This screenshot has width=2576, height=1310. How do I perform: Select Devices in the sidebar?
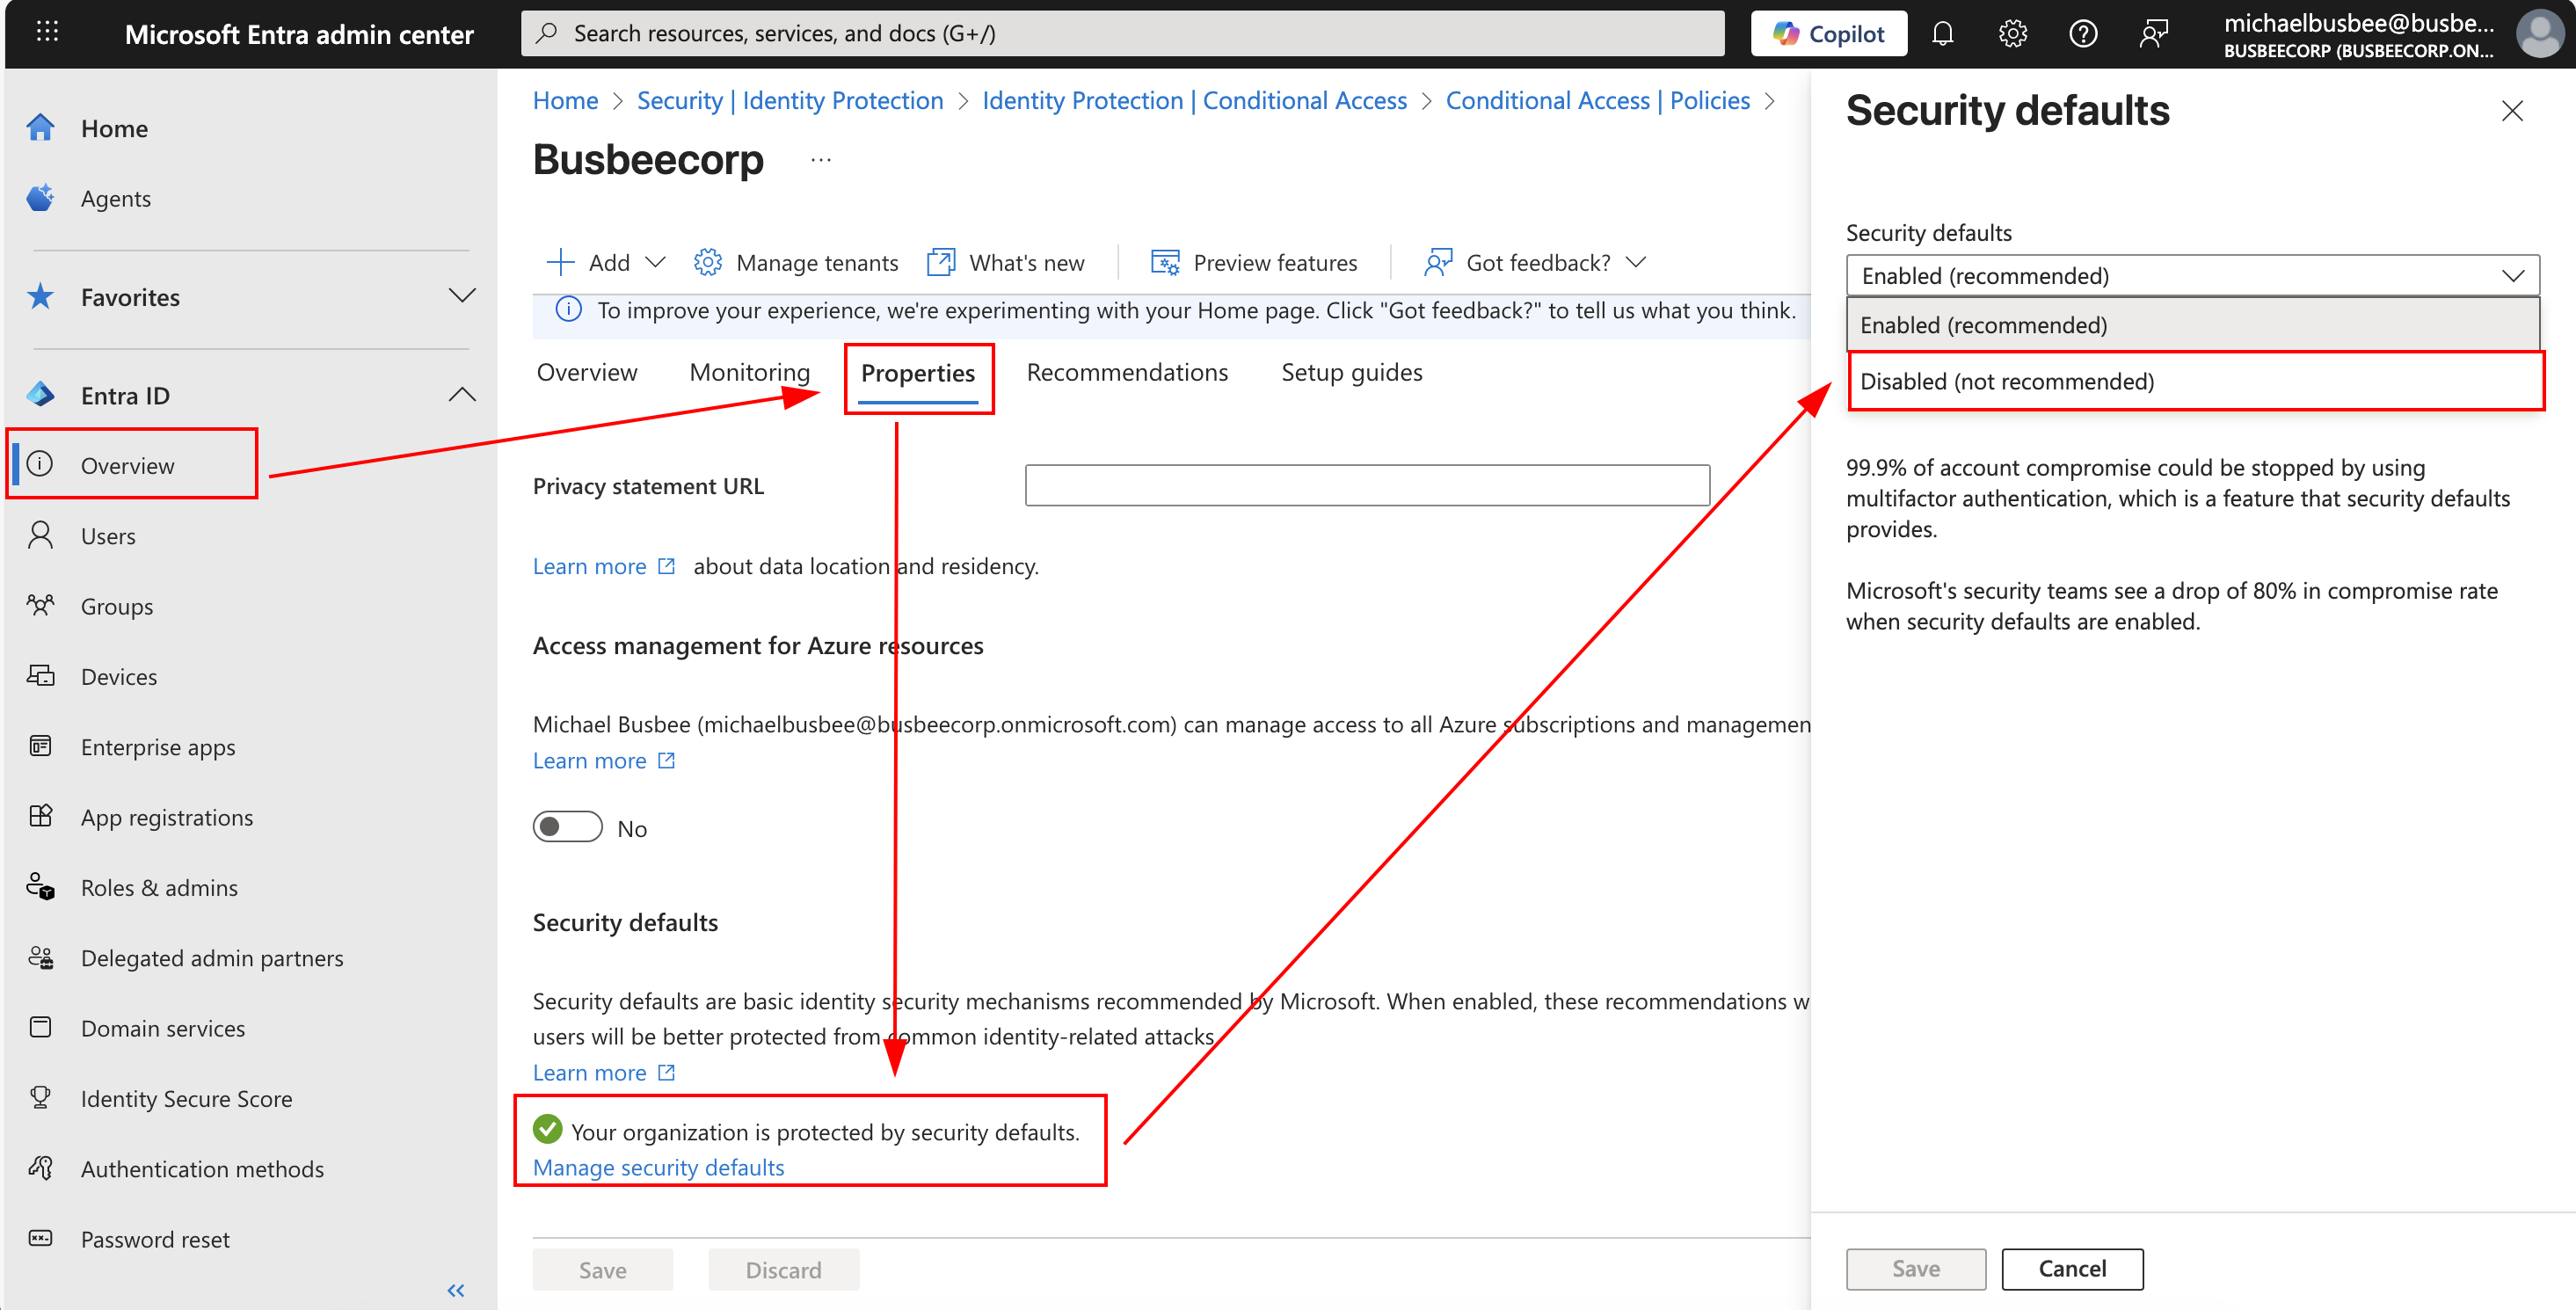point(118,676)
